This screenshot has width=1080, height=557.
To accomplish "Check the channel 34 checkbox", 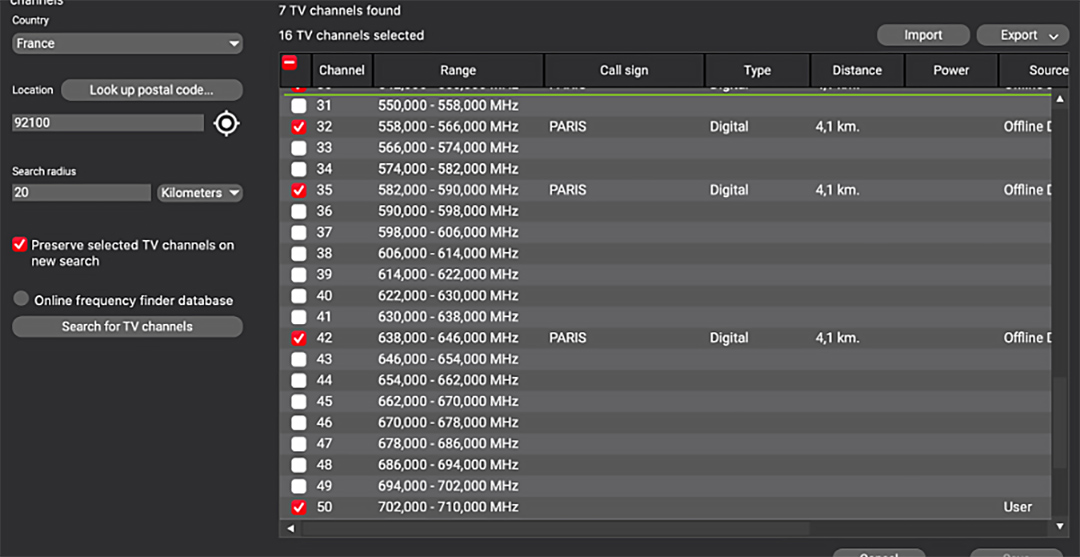I will 298,169.
